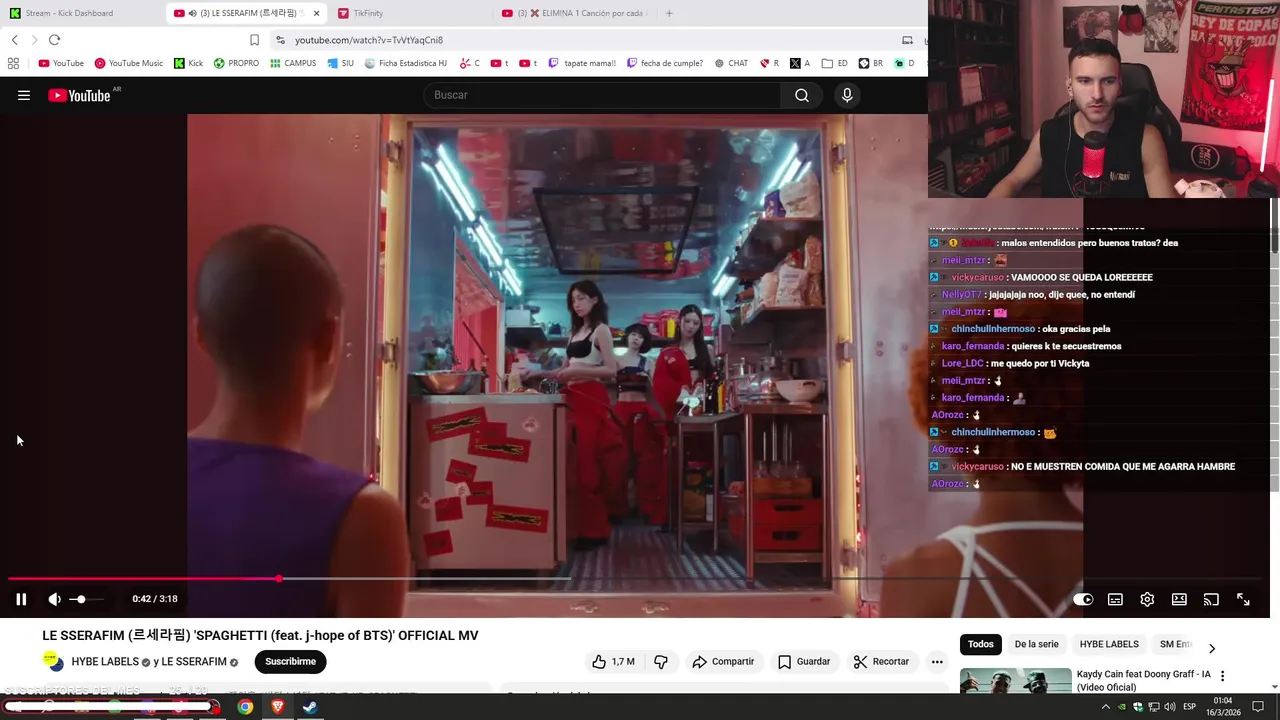Screen dimensions: 1280x720
Task: Open the Recortar clip tool
Action: [881, 661]
